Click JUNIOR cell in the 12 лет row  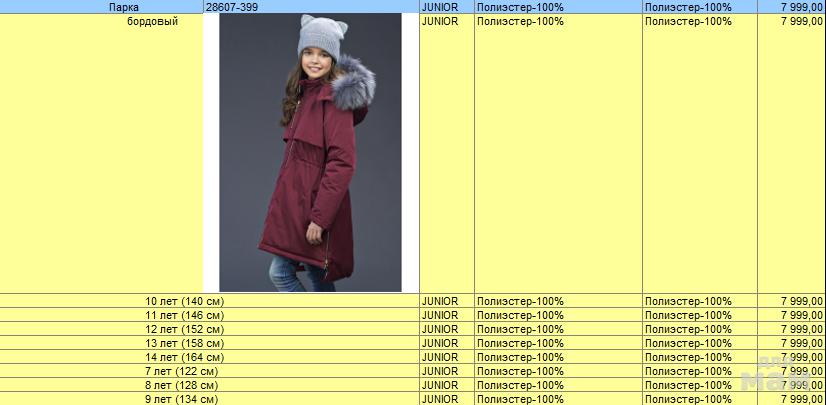pos(440,329)
